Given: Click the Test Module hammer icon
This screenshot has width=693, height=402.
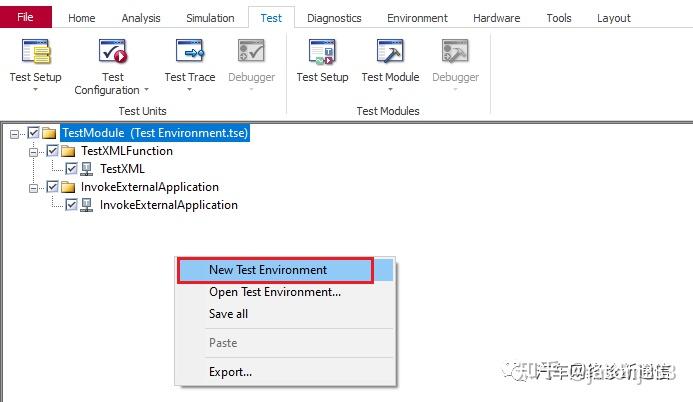Looking at the screenshot, I should [x=390, y=51].
